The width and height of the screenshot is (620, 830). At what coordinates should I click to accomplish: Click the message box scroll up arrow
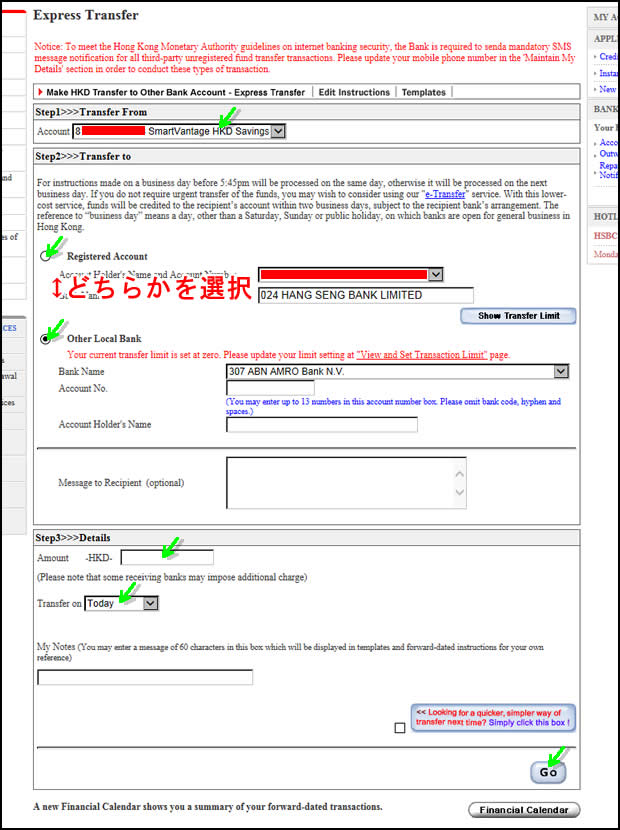[x=460, y=474]
